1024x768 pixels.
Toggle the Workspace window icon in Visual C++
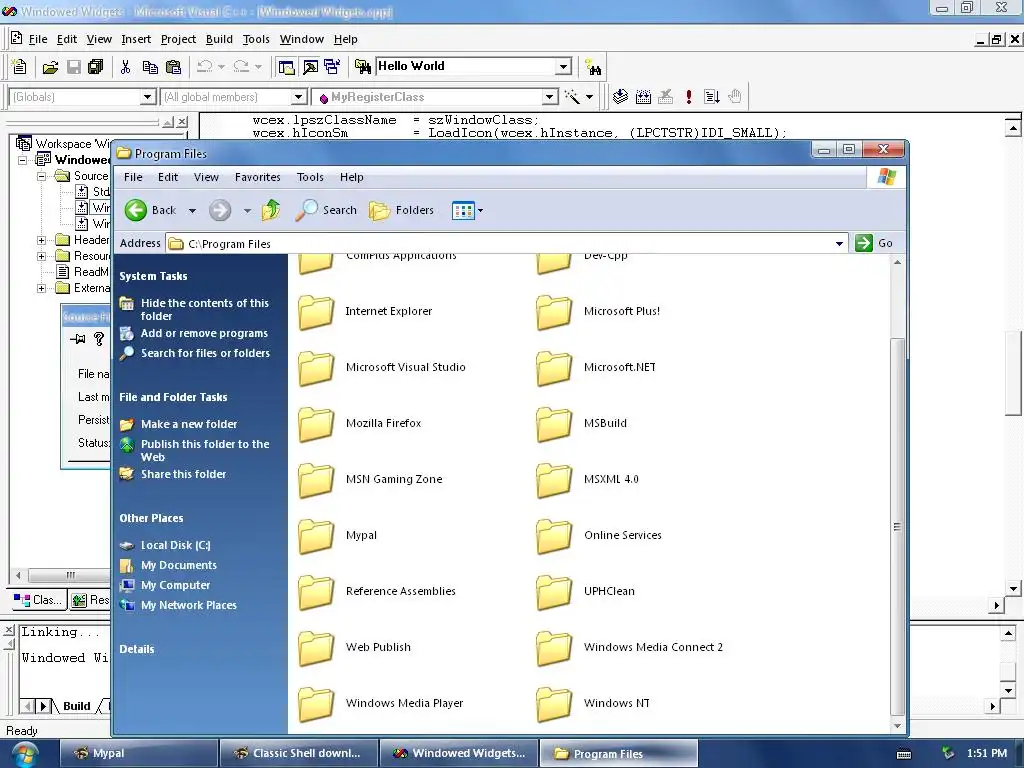[286, 67]
